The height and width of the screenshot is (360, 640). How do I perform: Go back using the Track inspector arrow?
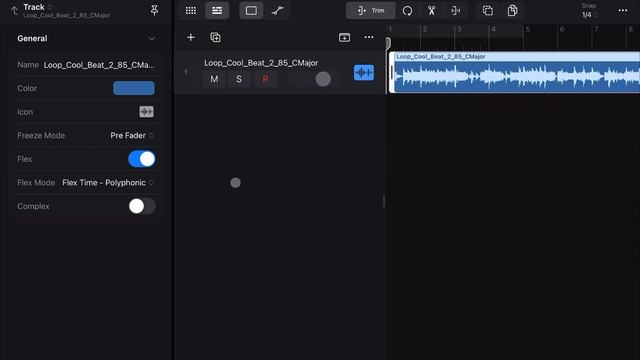pyautogui.click(x=14, y=11)
